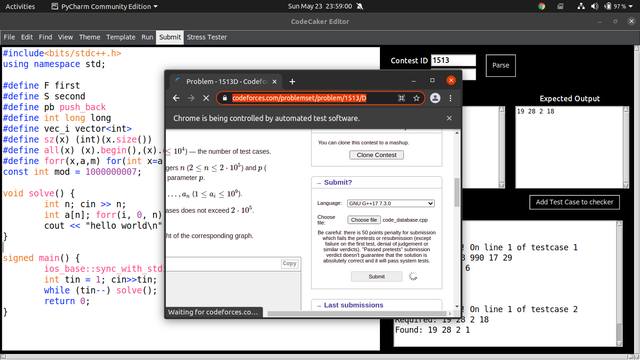640x360 pixels.
Task: Click the Add Test Case to checker button
Action: [574, 202]
